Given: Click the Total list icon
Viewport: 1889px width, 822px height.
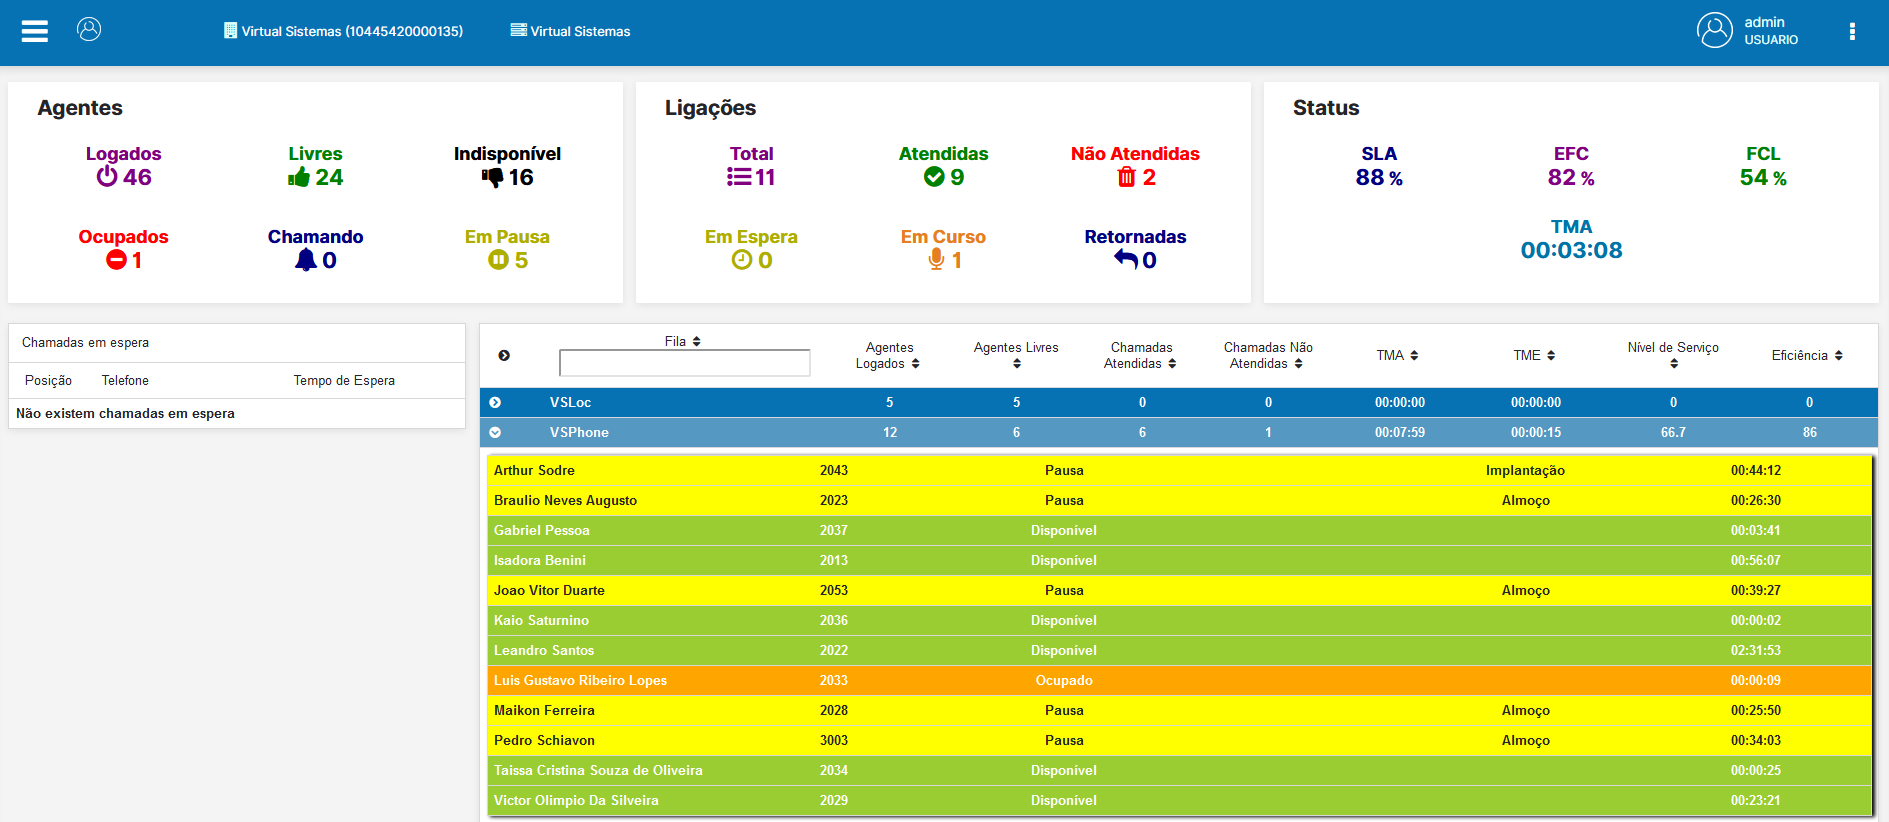Looking at the screenshot, I should [x=739, y=177].
